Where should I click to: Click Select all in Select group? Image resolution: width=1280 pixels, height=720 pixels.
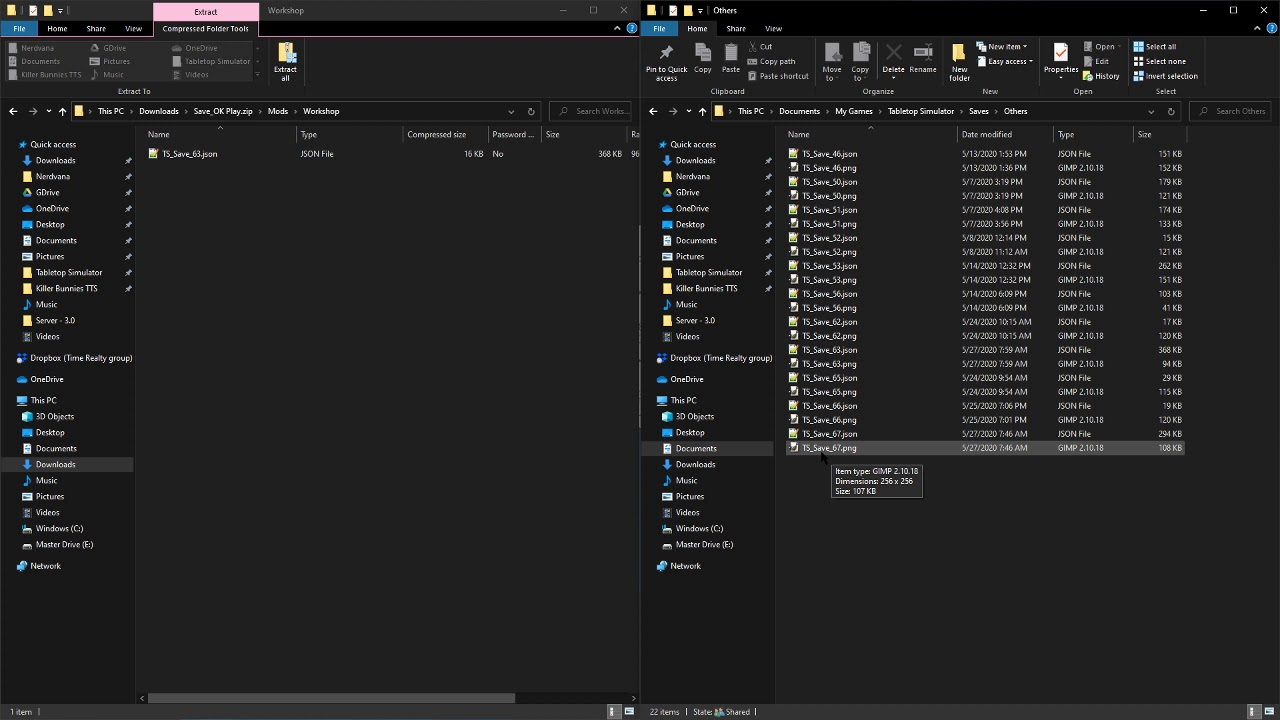[1154, 47]
